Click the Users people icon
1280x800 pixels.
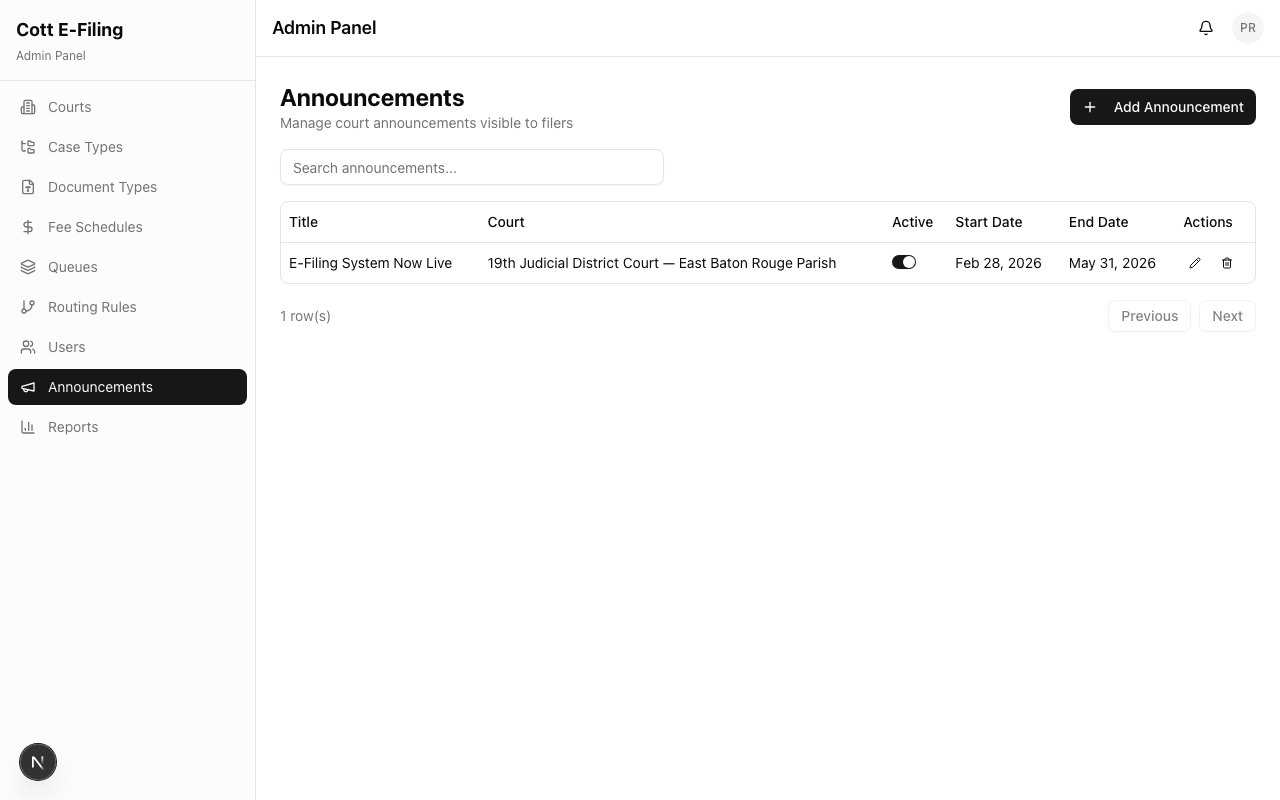(28, 347)
